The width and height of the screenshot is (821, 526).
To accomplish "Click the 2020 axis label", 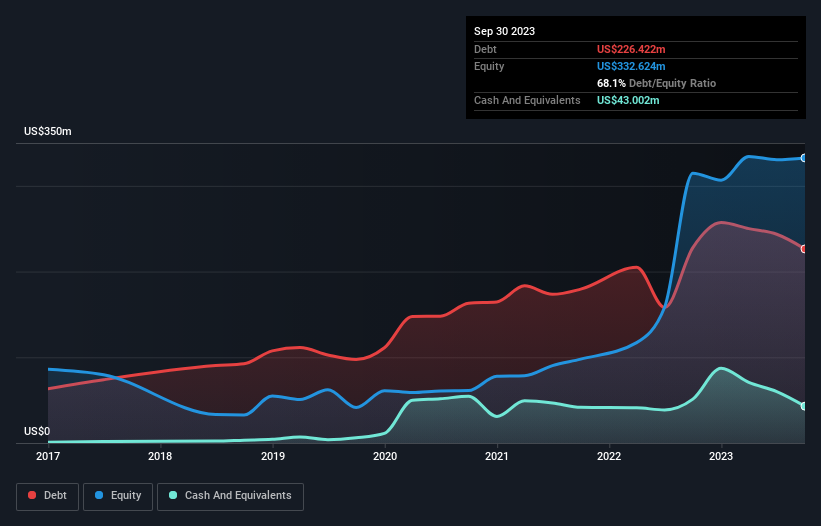I will coord(385,456).
